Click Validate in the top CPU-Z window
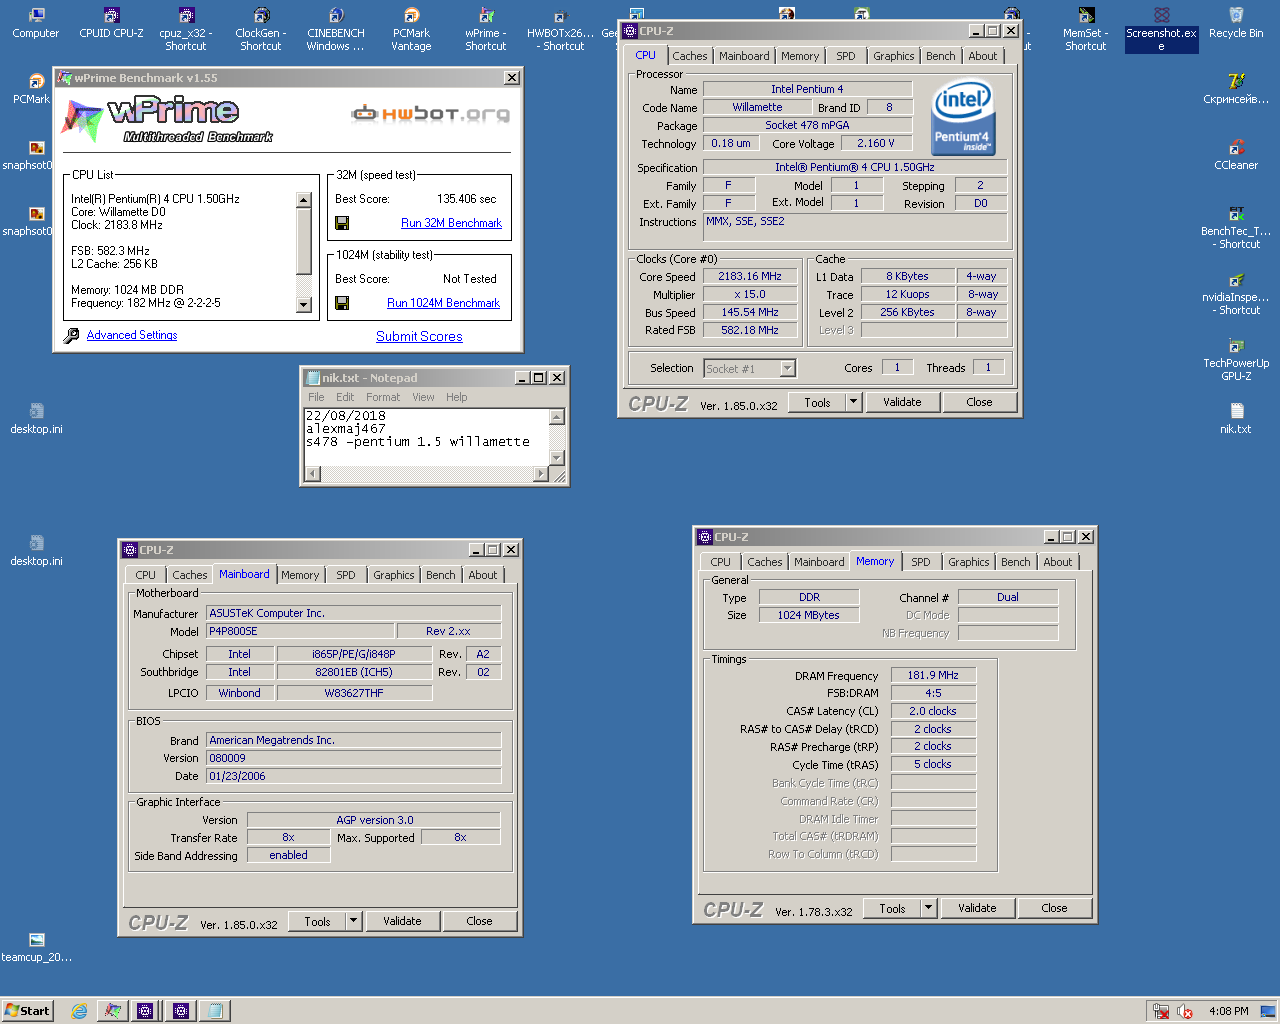 [x=902, y=402]
